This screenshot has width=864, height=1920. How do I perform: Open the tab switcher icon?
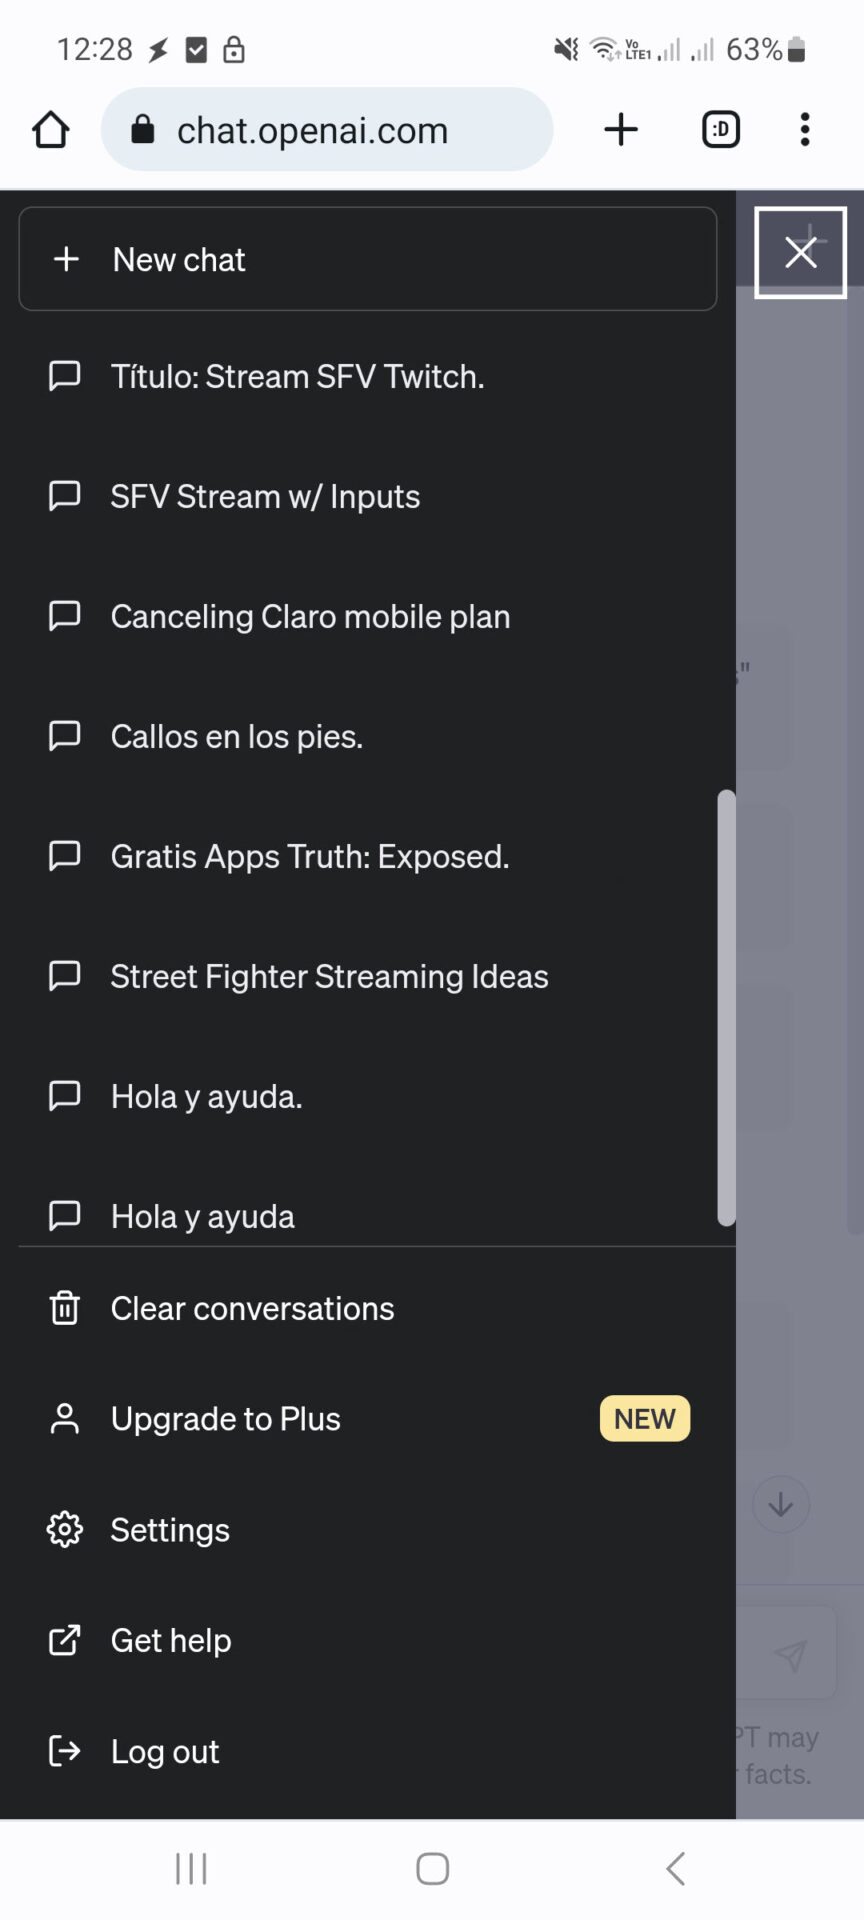(x=721, y=129)
